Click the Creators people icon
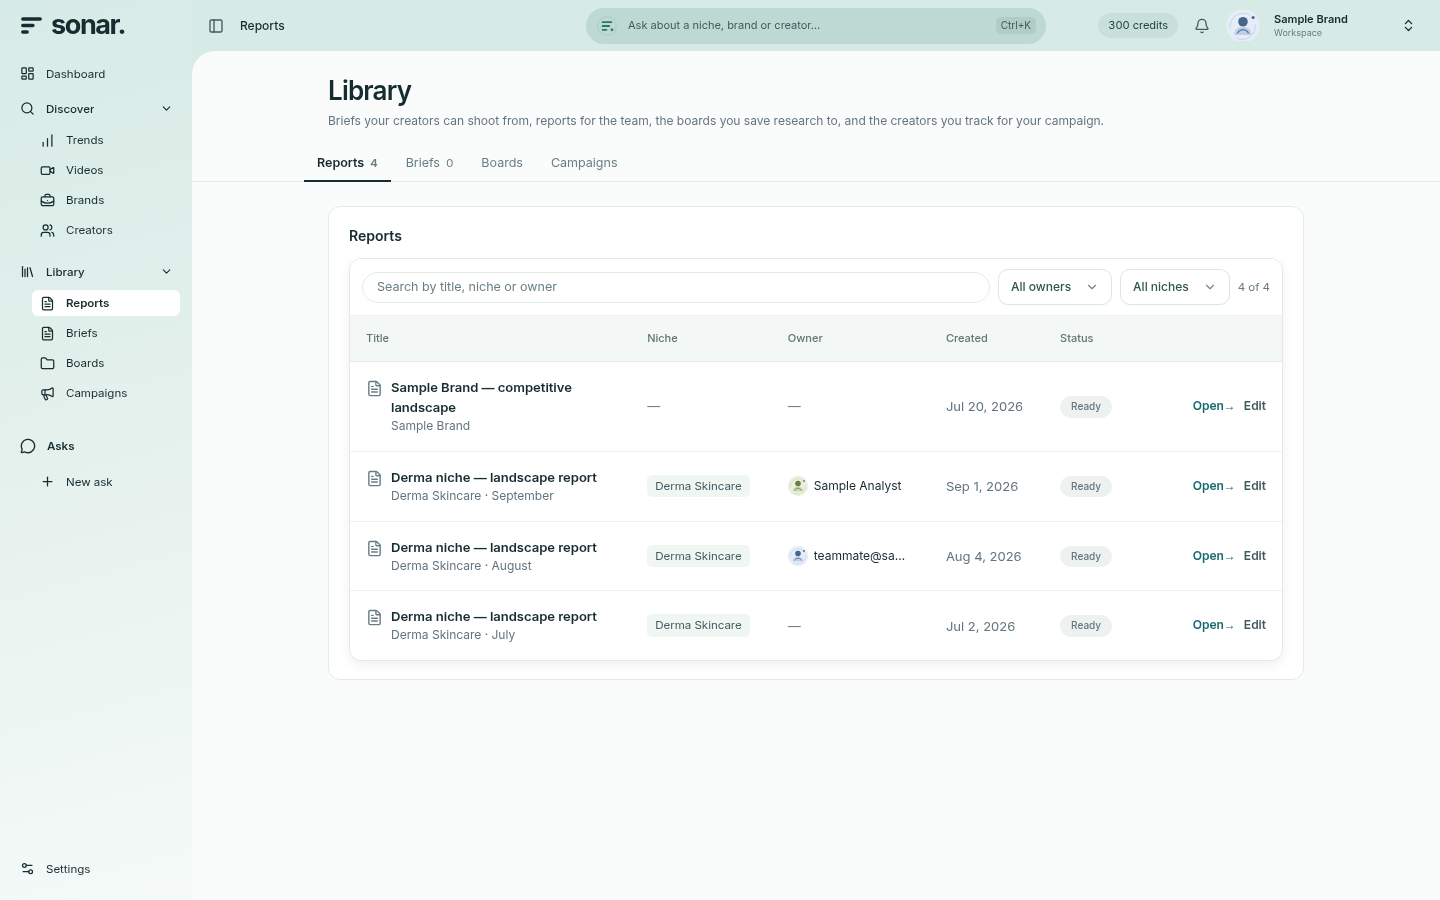The width and height of the screenshot is (1440, 900). point(48,231)
